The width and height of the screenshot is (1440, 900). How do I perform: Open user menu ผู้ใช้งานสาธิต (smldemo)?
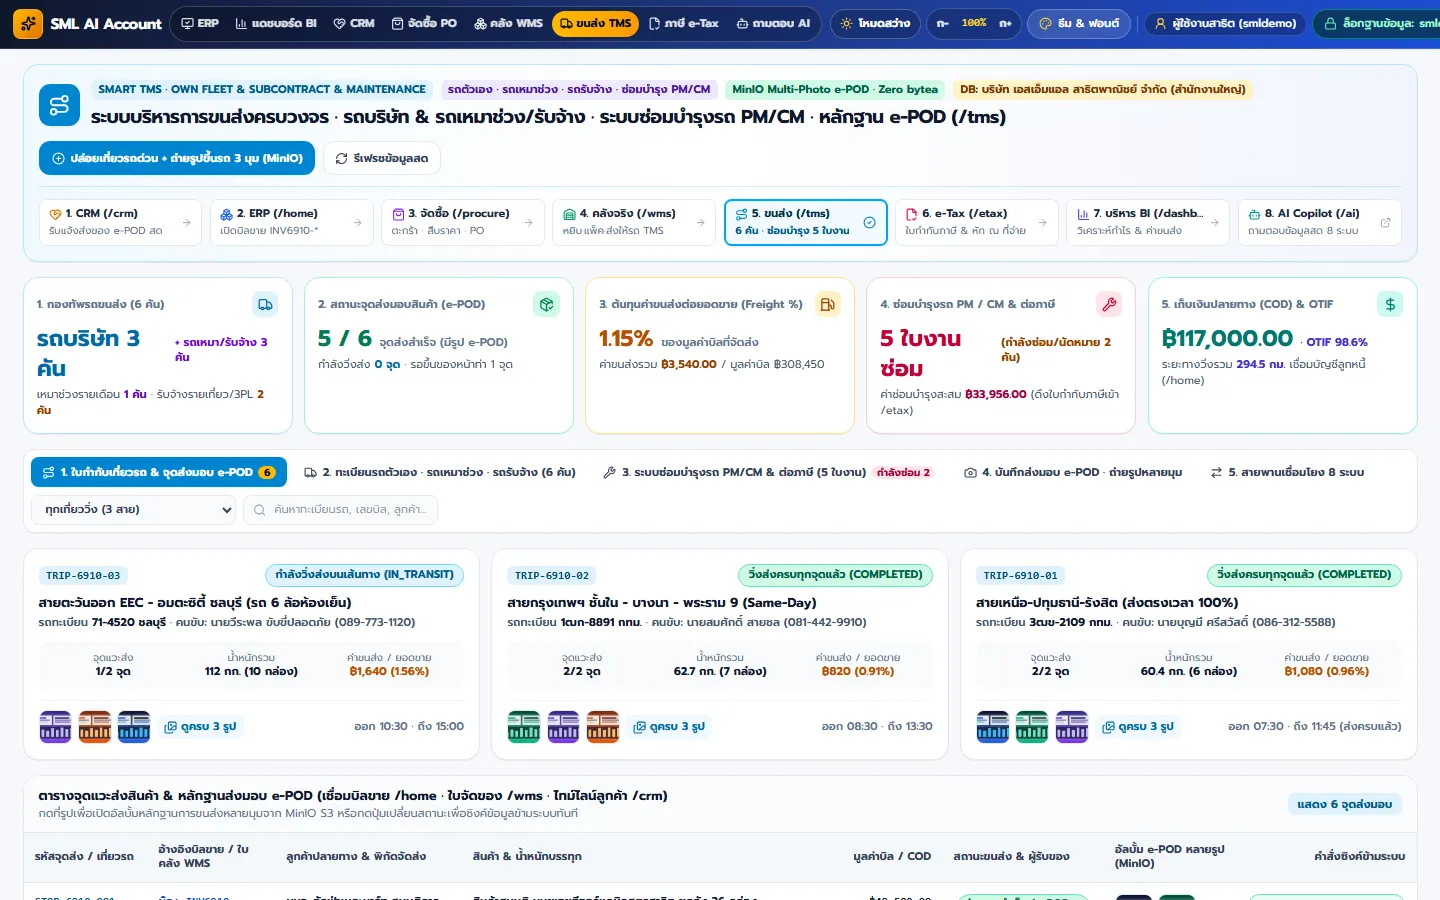[x=1225, y=23]
